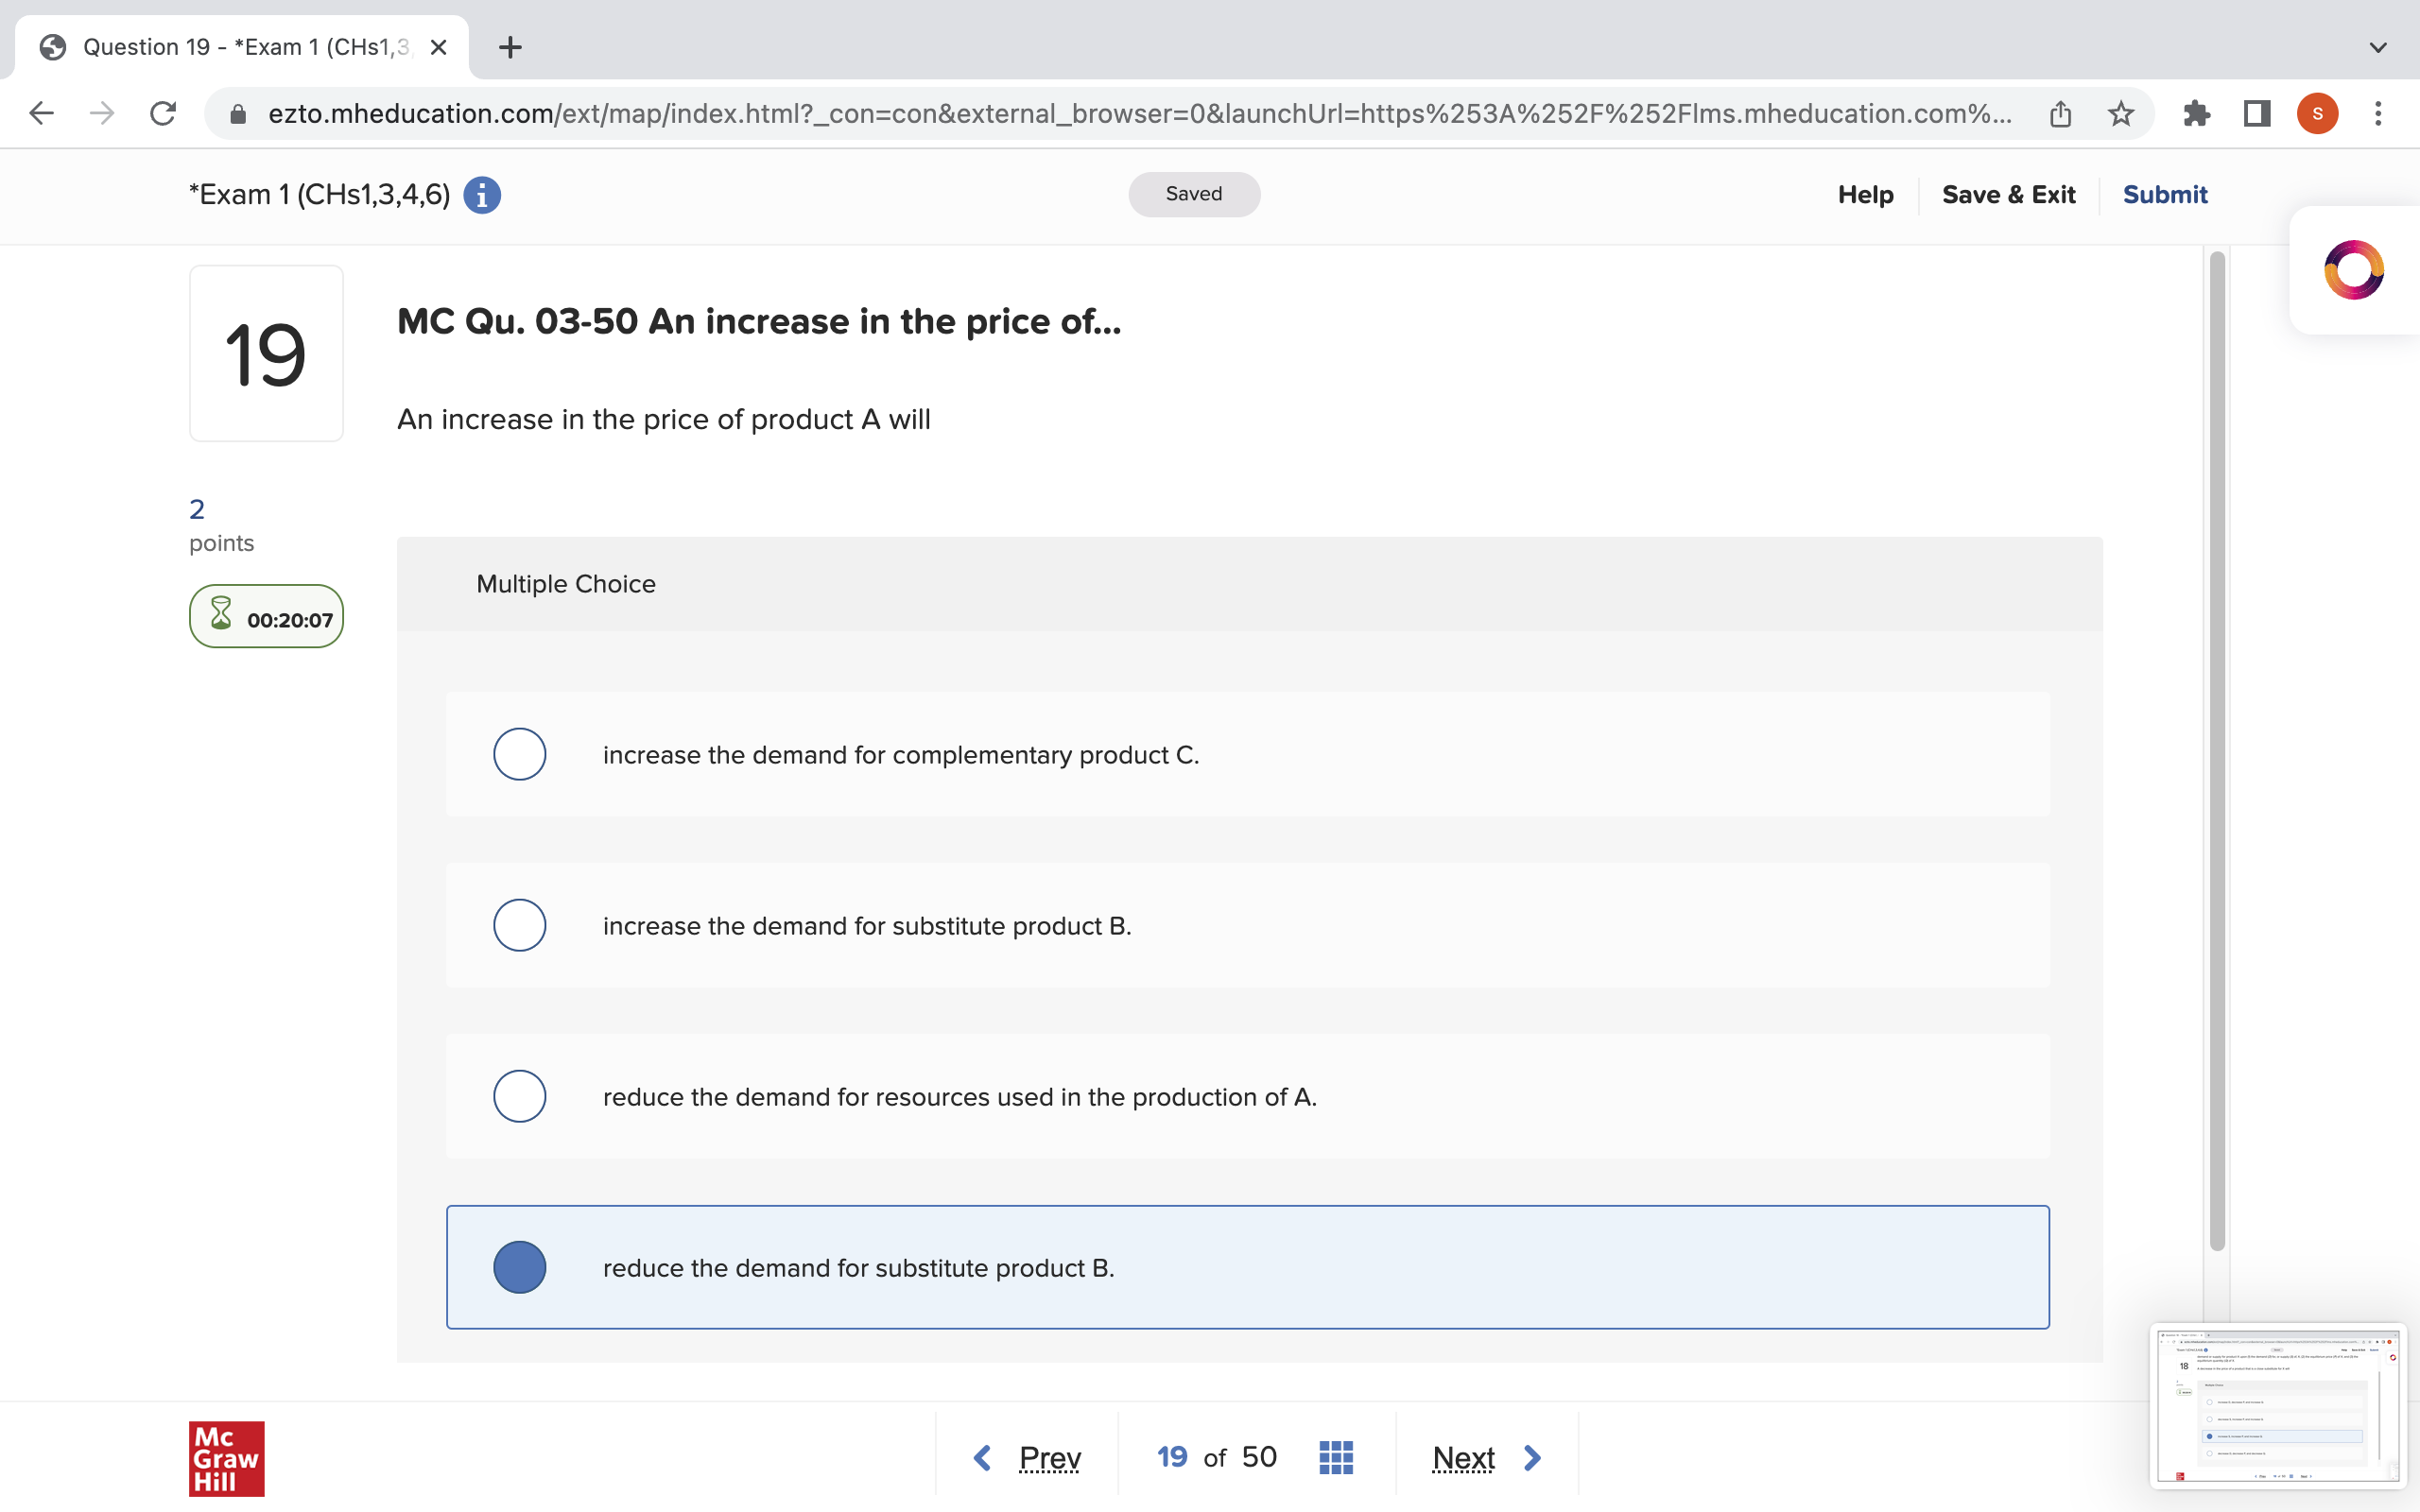Click the share icon in the address bar
The width and height of the screenshot is (2420, 1512).
2060,113
